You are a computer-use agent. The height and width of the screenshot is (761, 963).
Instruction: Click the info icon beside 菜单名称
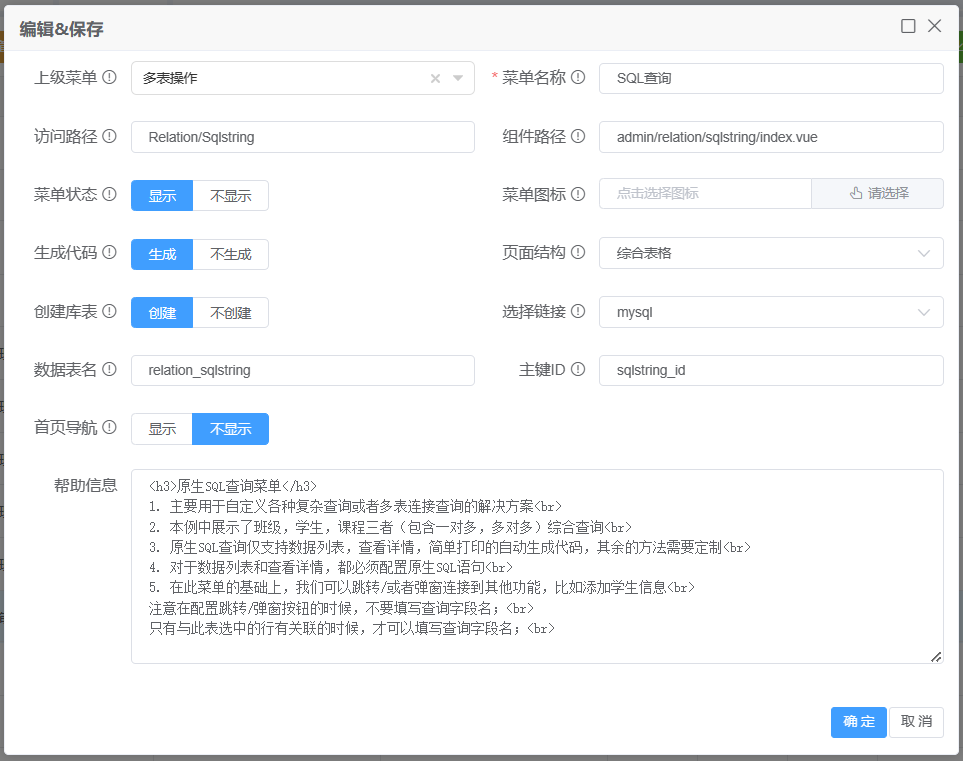578,78
